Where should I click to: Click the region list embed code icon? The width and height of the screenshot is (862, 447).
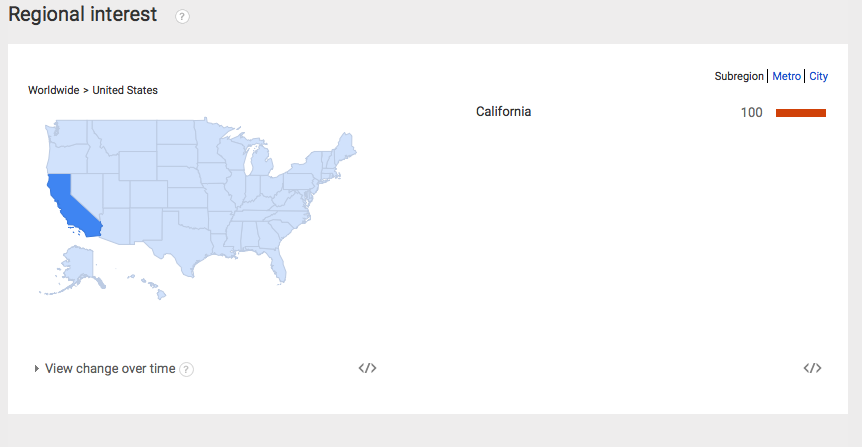(x=812, y=368)
